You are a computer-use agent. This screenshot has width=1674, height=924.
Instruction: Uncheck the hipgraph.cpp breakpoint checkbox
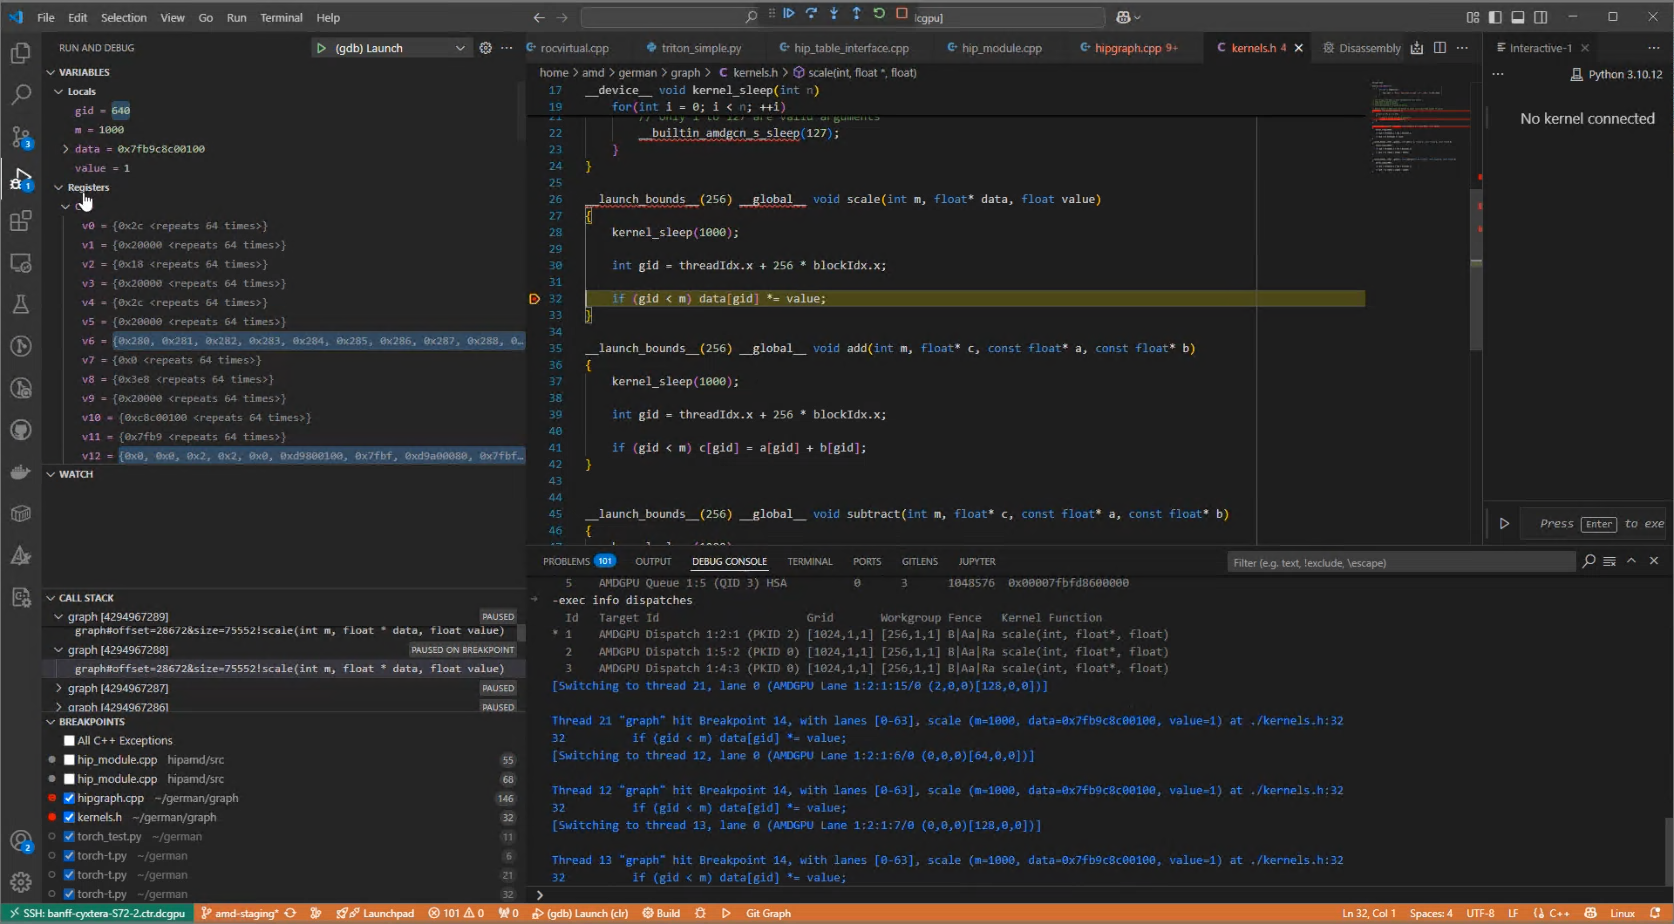69,798
